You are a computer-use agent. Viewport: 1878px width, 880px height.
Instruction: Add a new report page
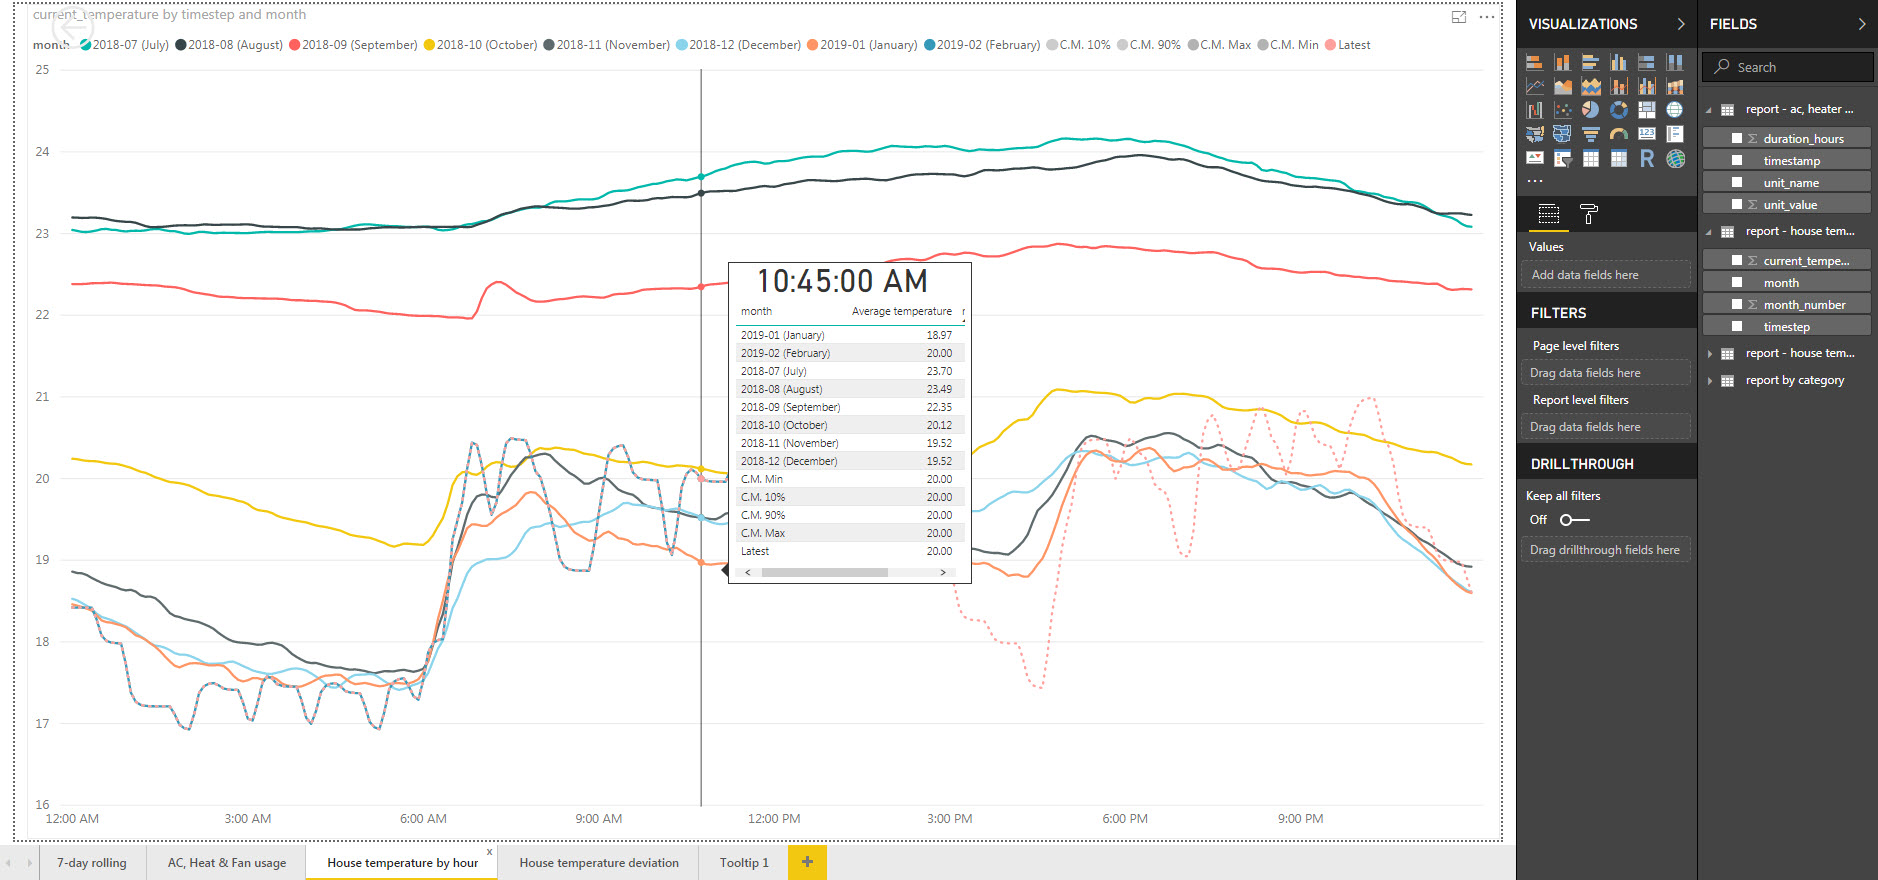[x=807, y=862]
